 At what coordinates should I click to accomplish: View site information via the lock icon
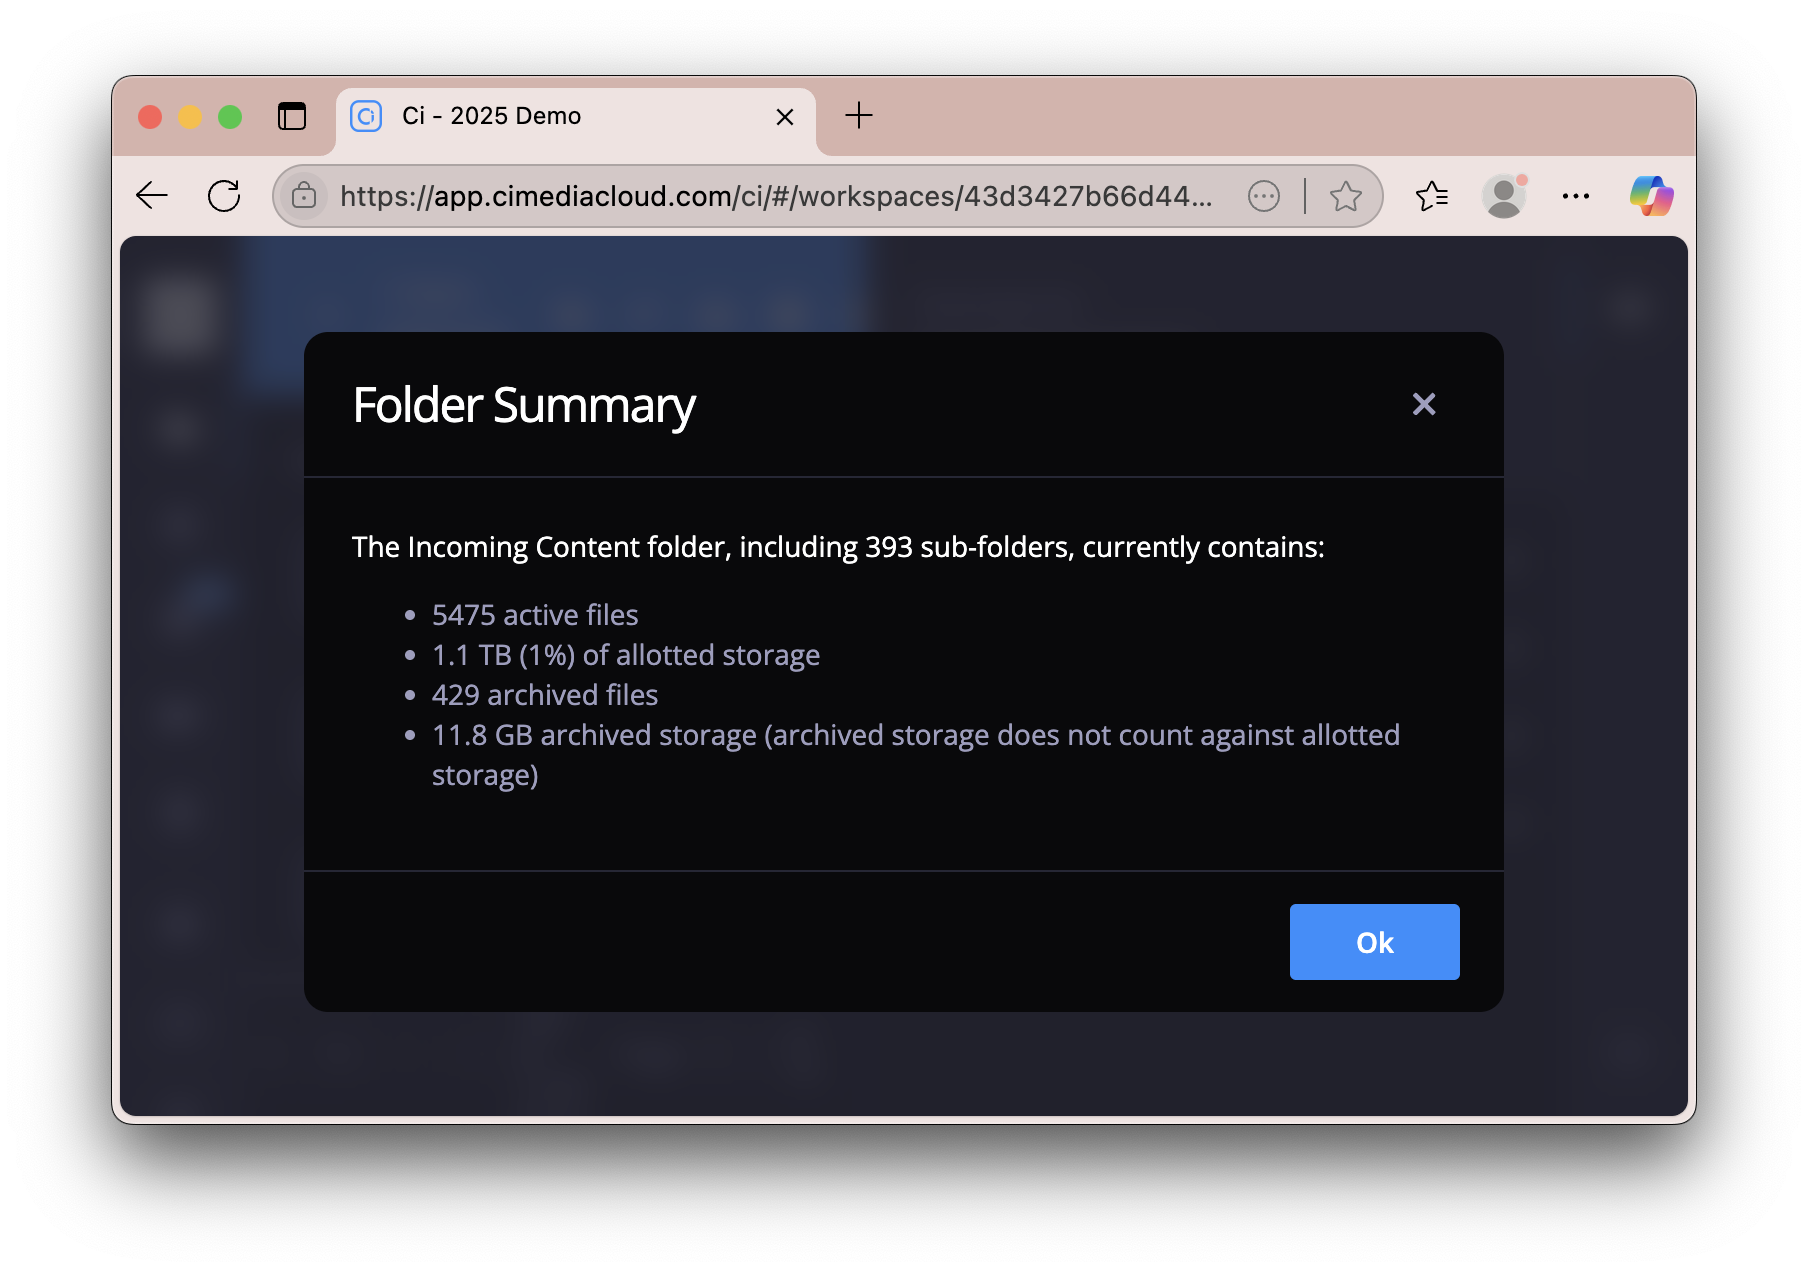(x=304, y=196)
